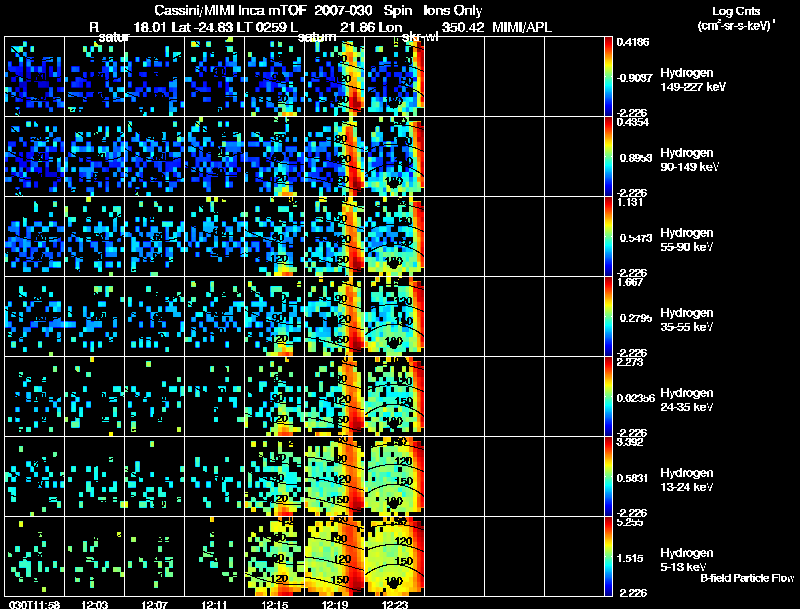
Task: Click the Hydrogen 90-149 keV color bar
Action: coord(610,156)
